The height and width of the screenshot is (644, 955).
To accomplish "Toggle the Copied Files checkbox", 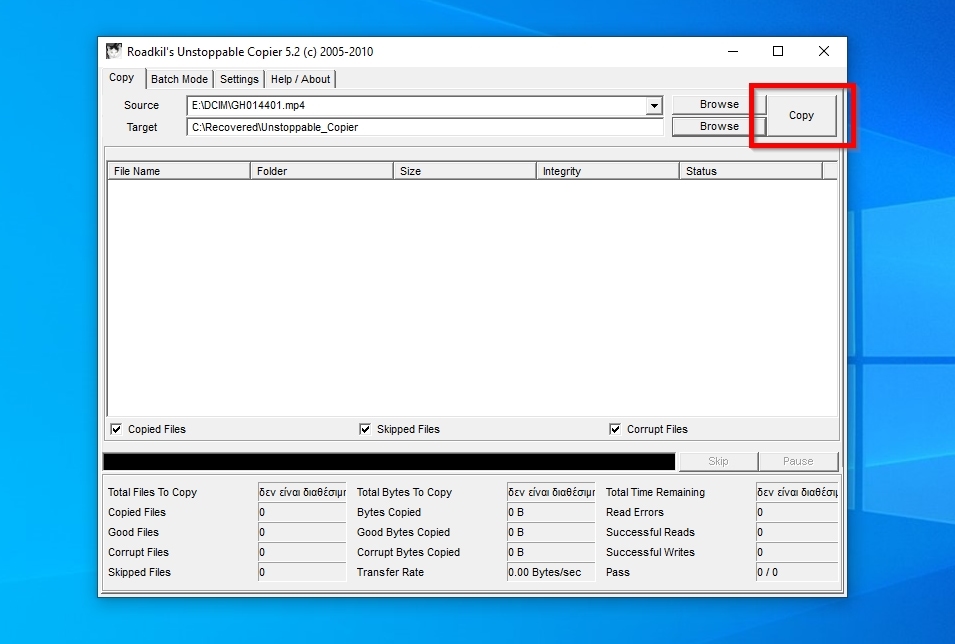I will click(x=116, y=430).
